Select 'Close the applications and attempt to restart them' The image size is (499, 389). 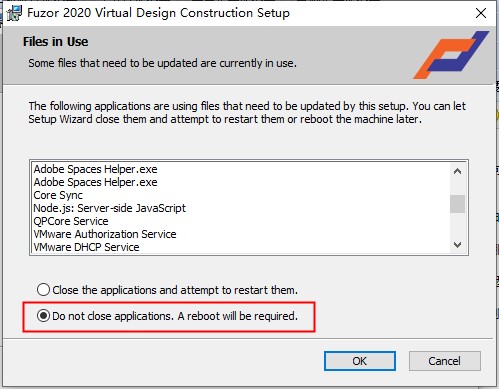click(x=167, y=290)
